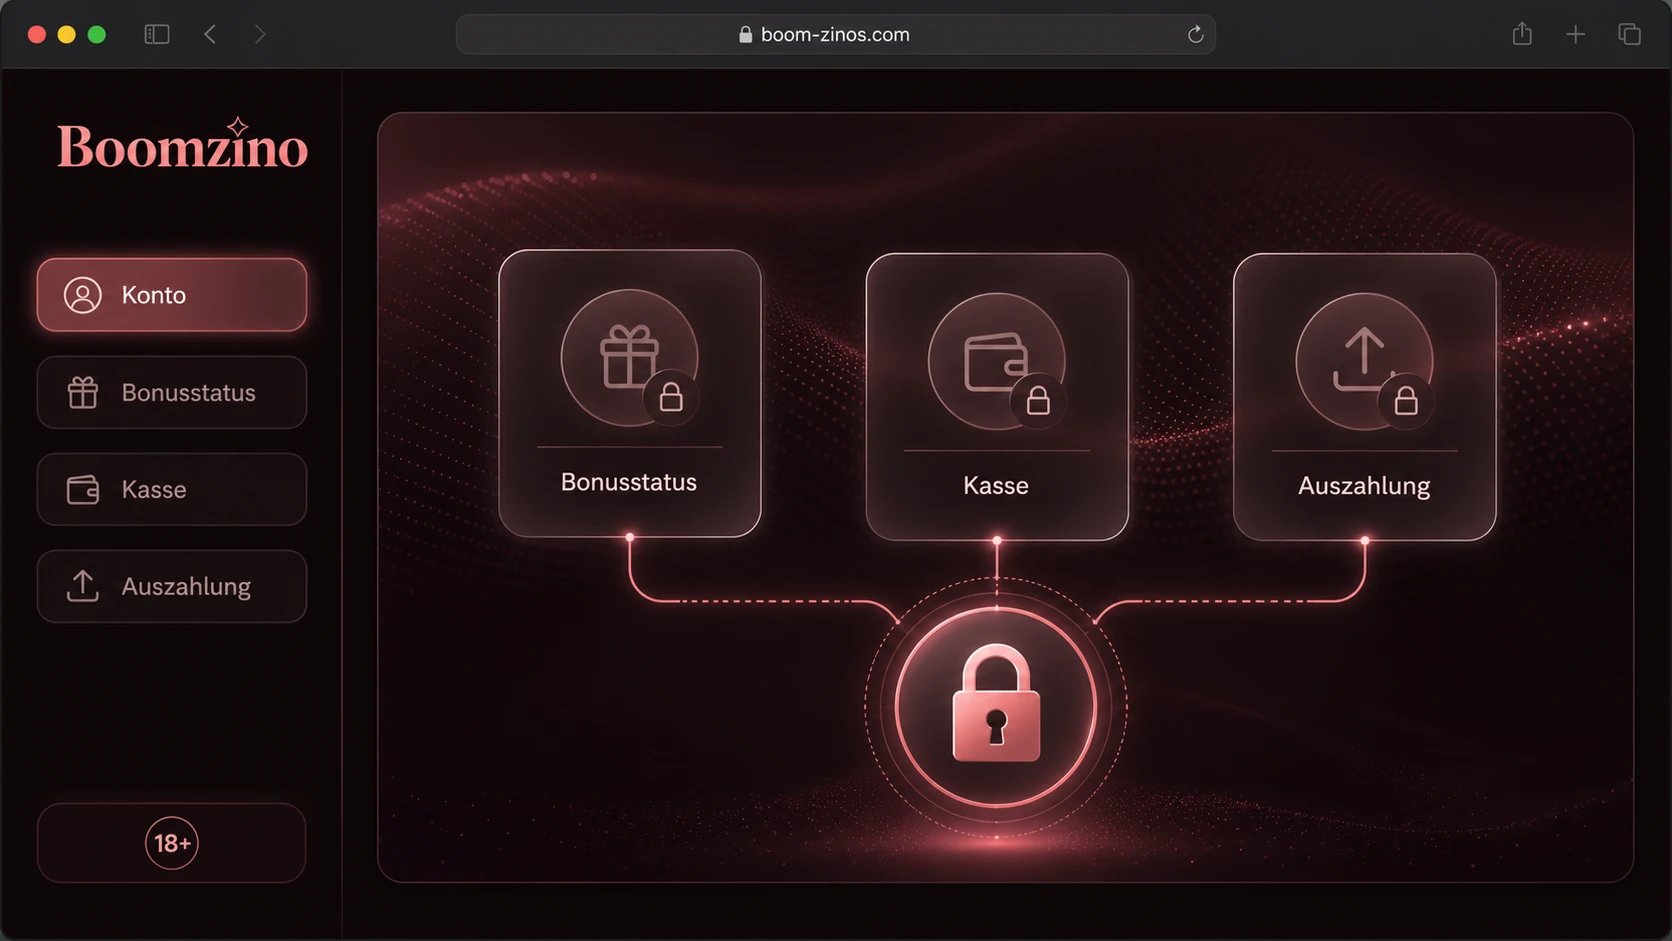Click the address bar padlock icon
The width and height of the screenshot is (1672, 941).
click(745, 34)
